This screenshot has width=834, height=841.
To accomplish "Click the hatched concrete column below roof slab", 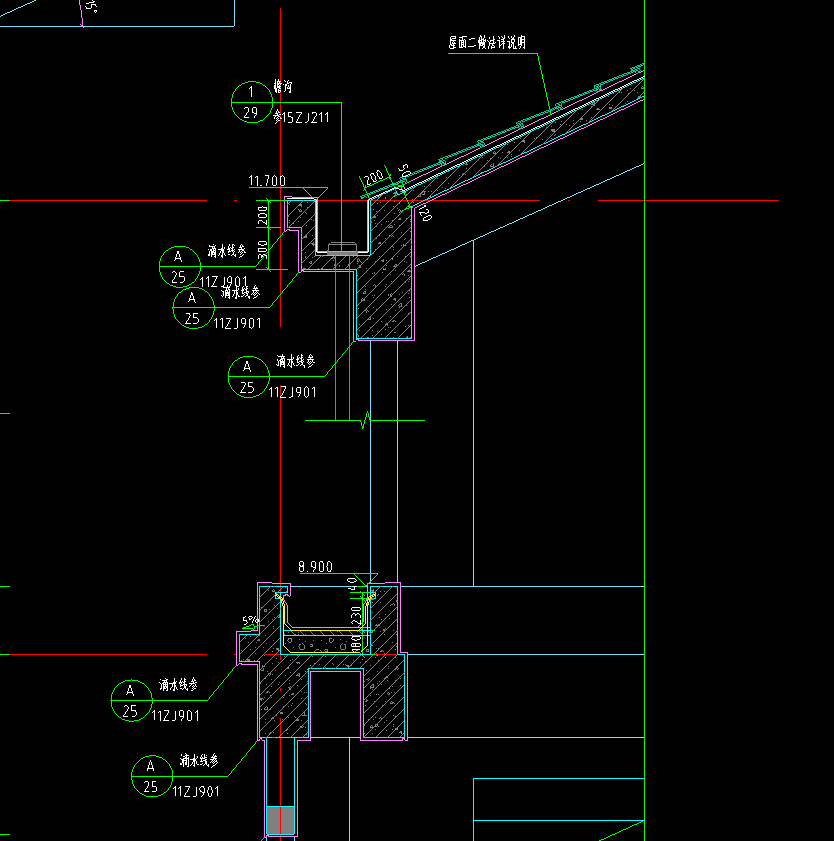I will (385, 274).
